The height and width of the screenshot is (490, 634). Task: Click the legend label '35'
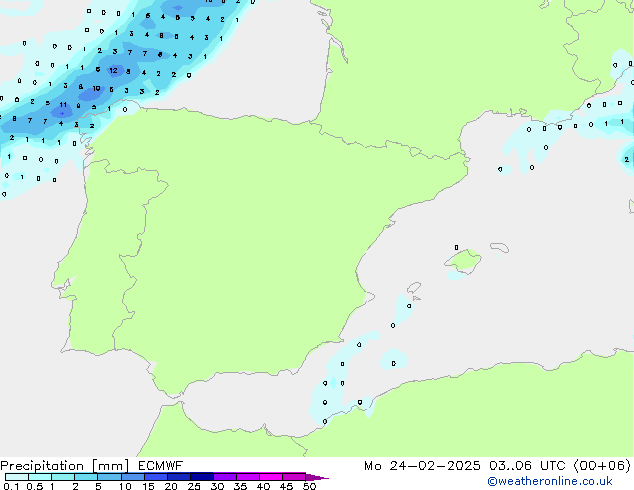tap(240, 486)
